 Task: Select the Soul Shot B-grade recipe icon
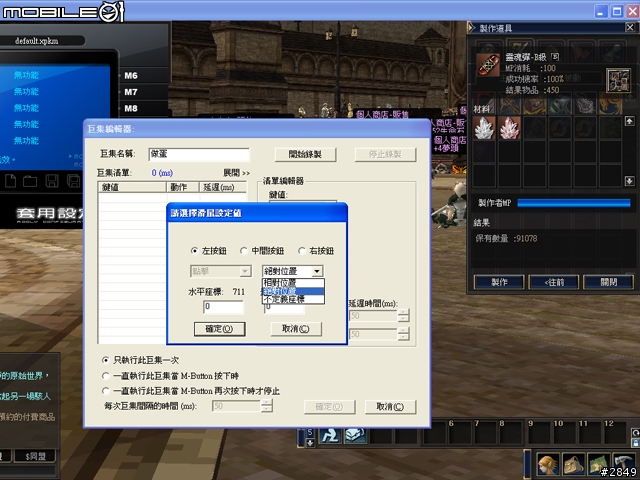[x=488, y=65]
